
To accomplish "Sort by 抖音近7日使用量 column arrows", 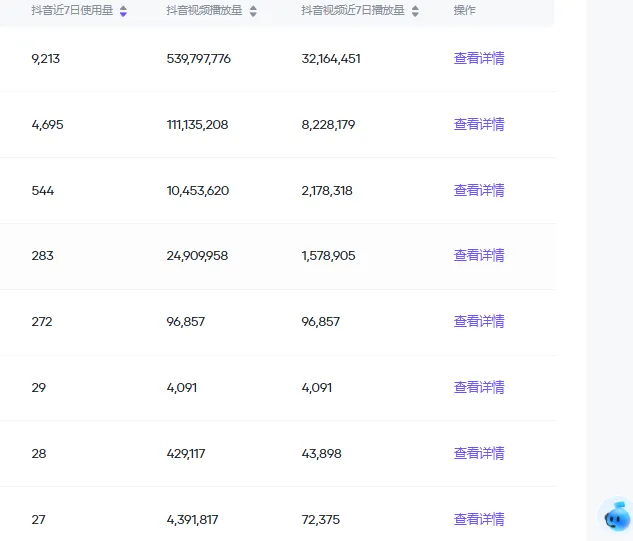I will click(x=123, y=11).
